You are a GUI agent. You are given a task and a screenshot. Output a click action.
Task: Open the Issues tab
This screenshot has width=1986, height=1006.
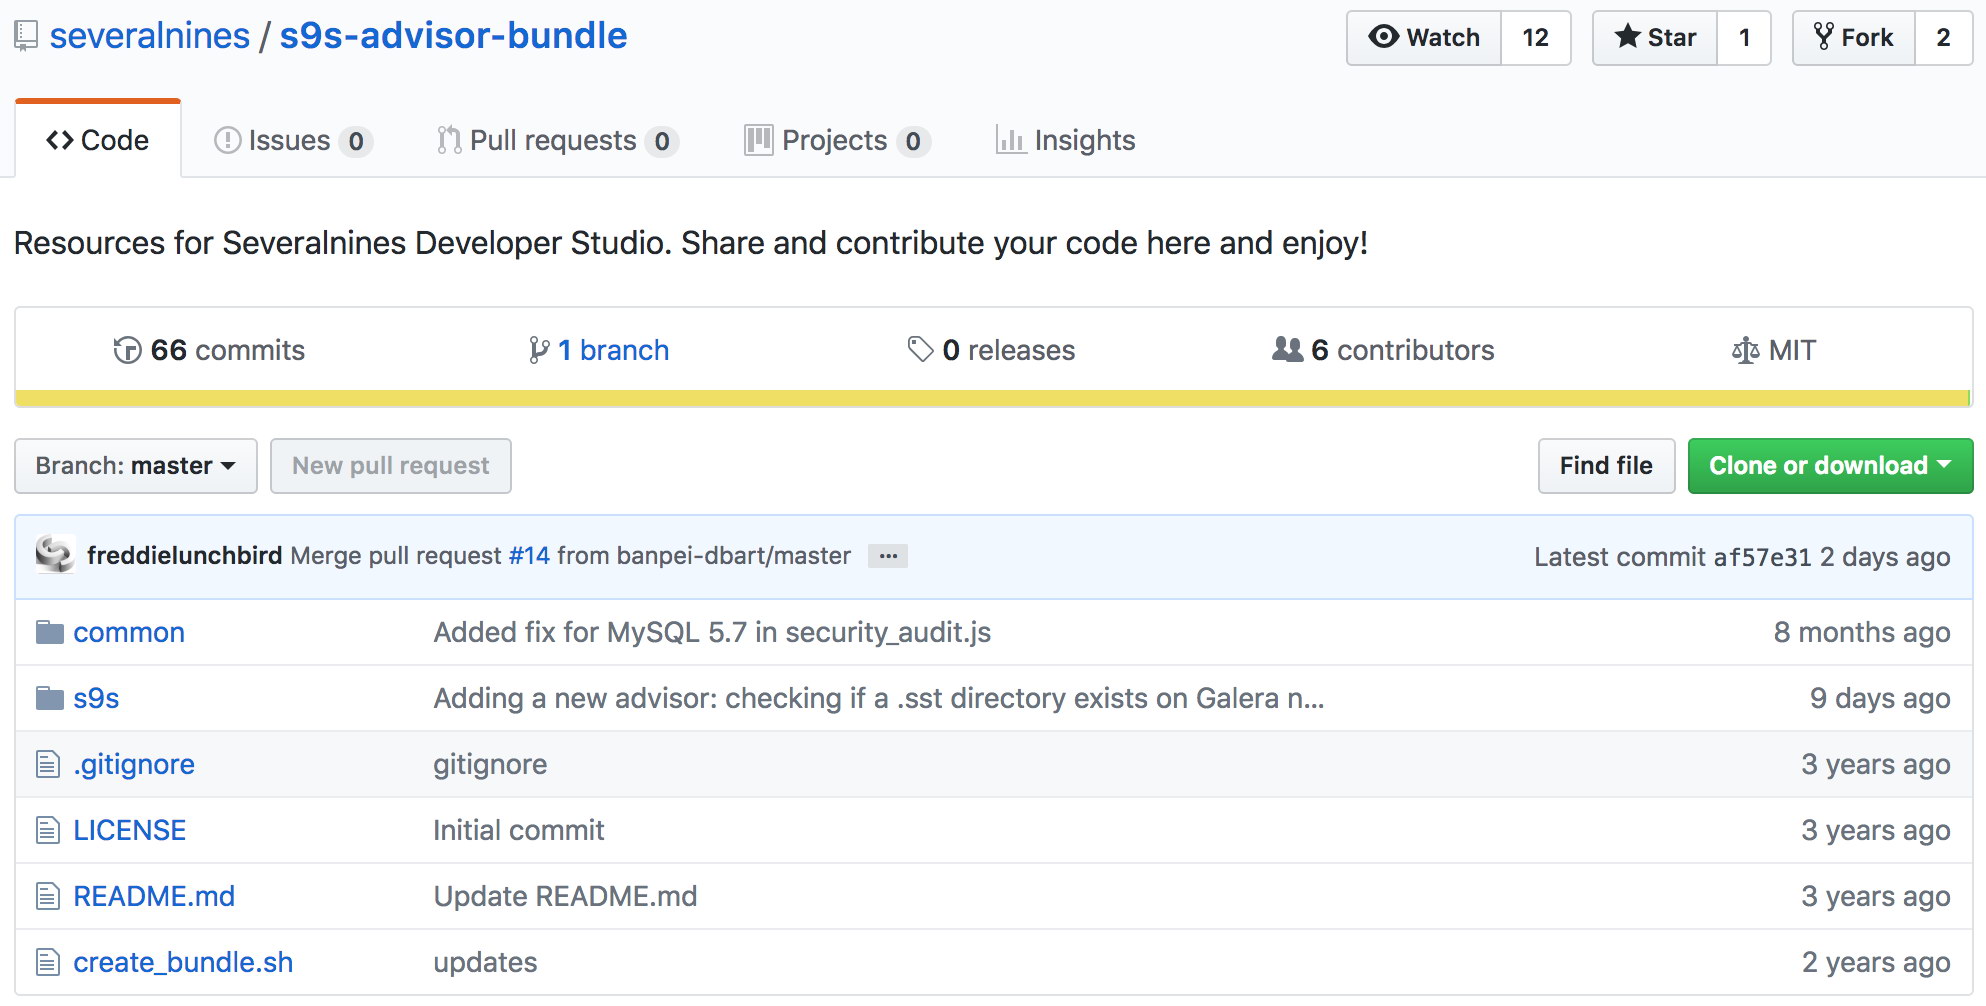pyautogui.click(x=293, y=141)
